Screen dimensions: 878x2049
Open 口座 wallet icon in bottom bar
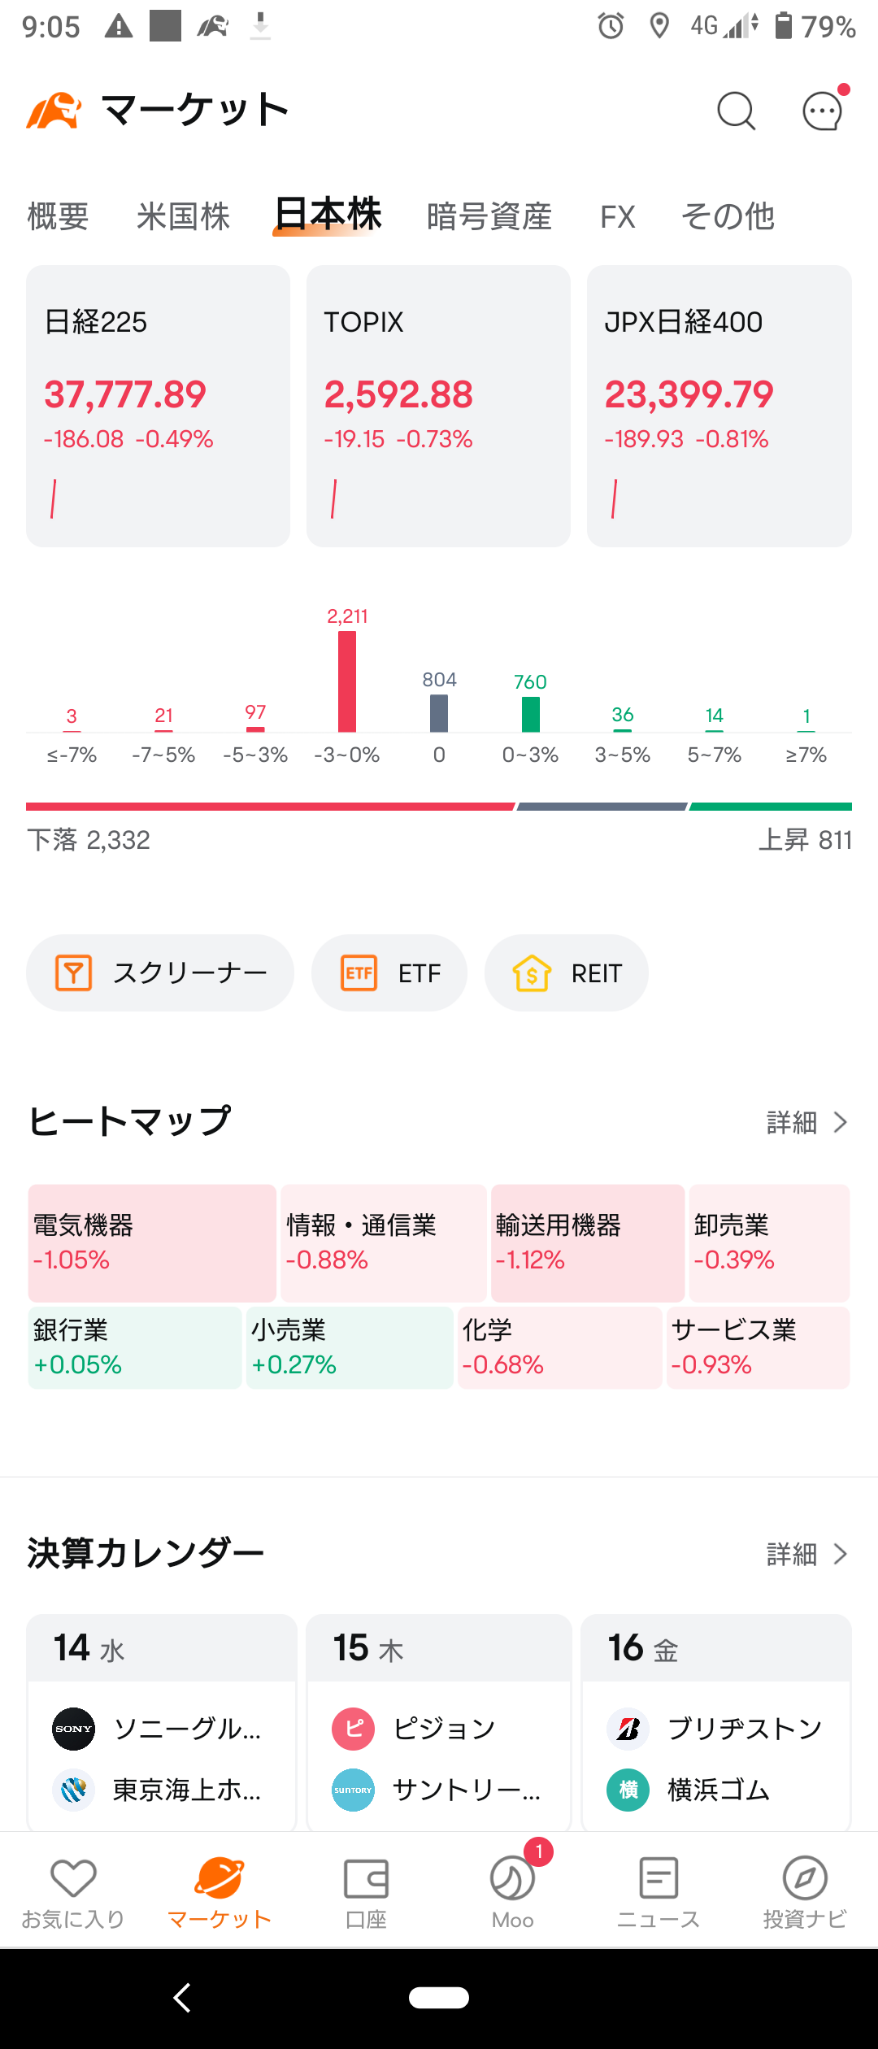point(366,1890)
